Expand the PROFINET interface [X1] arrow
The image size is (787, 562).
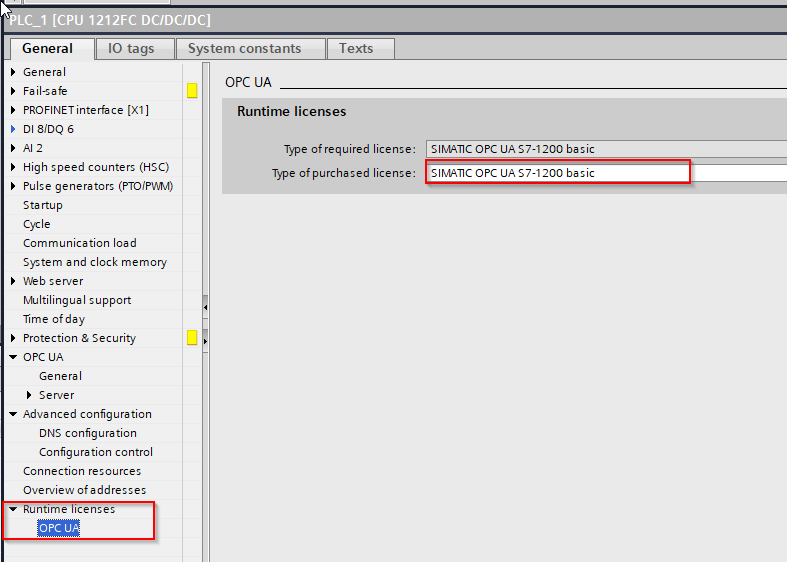[x=13, y=110]
